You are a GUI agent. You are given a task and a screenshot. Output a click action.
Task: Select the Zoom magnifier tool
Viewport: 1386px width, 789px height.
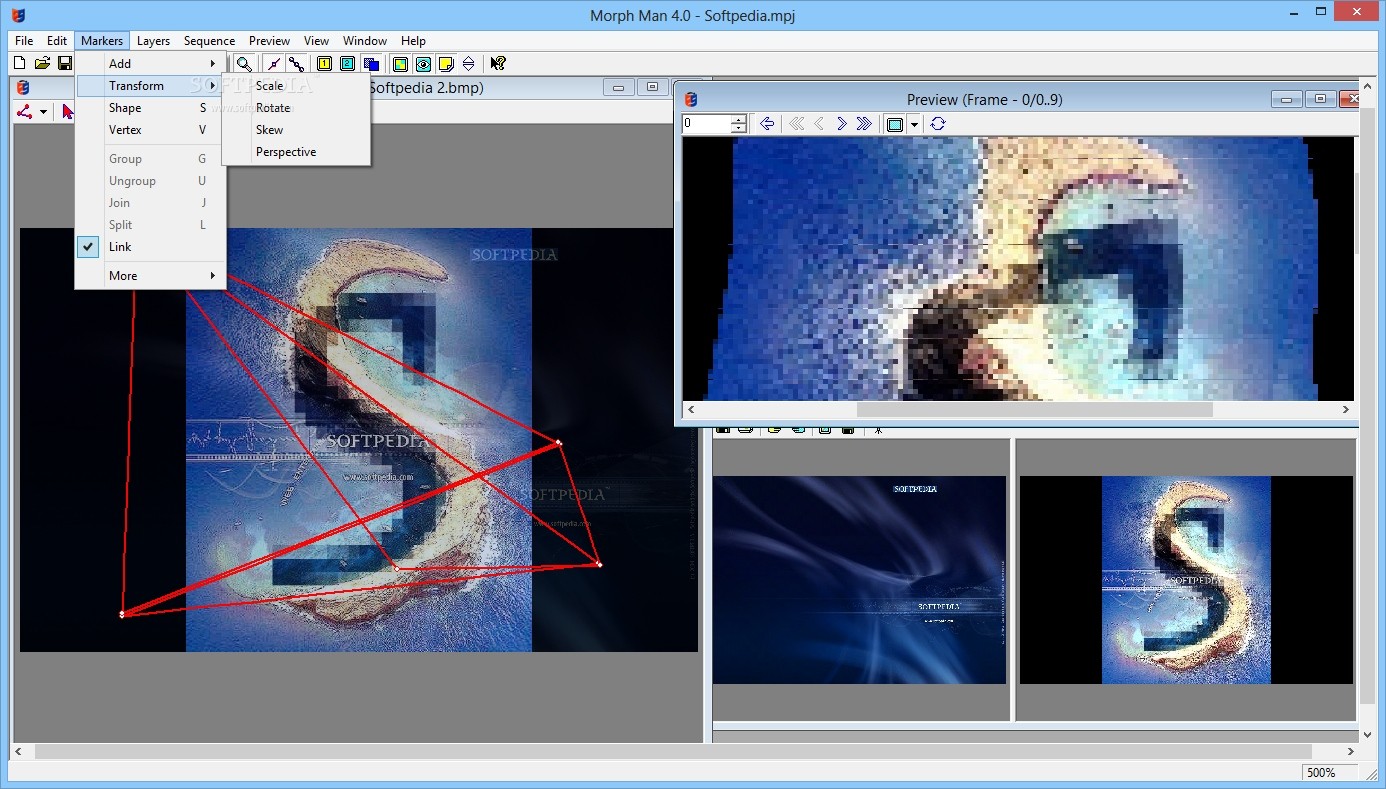pos(243,64)
